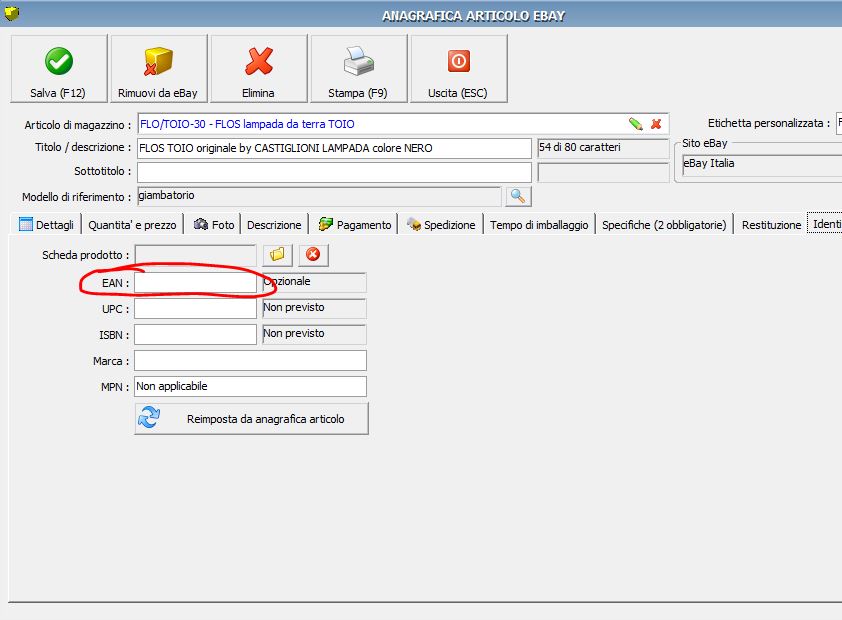
Task: Open the Quantita' e prezzo tab
Action: (132, 224)
